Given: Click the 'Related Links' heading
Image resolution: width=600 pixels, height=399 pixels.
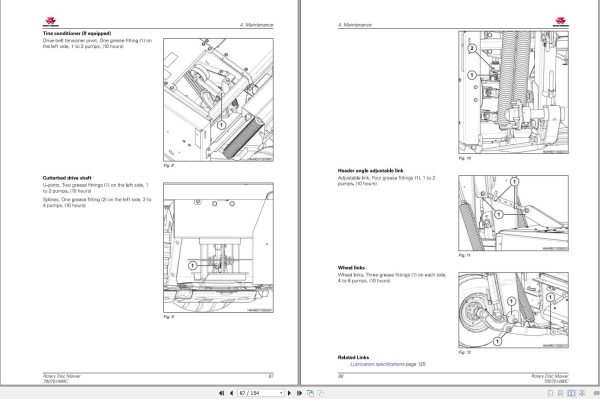Looking at the screenshot, I should pos(353,357).
